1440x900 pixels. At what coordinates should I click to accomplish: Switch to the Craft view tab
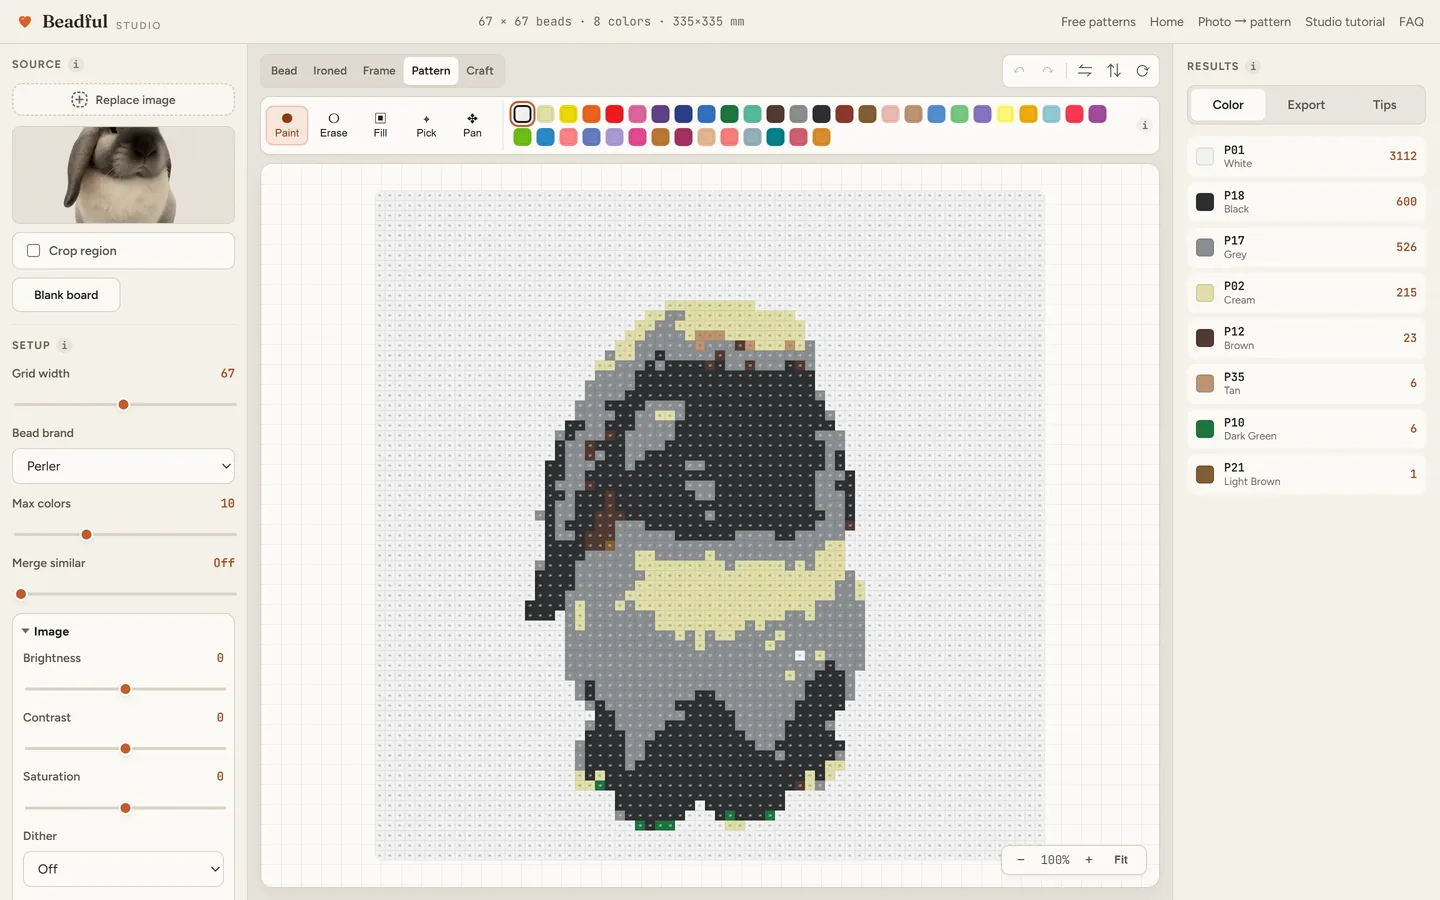point(480,71)
